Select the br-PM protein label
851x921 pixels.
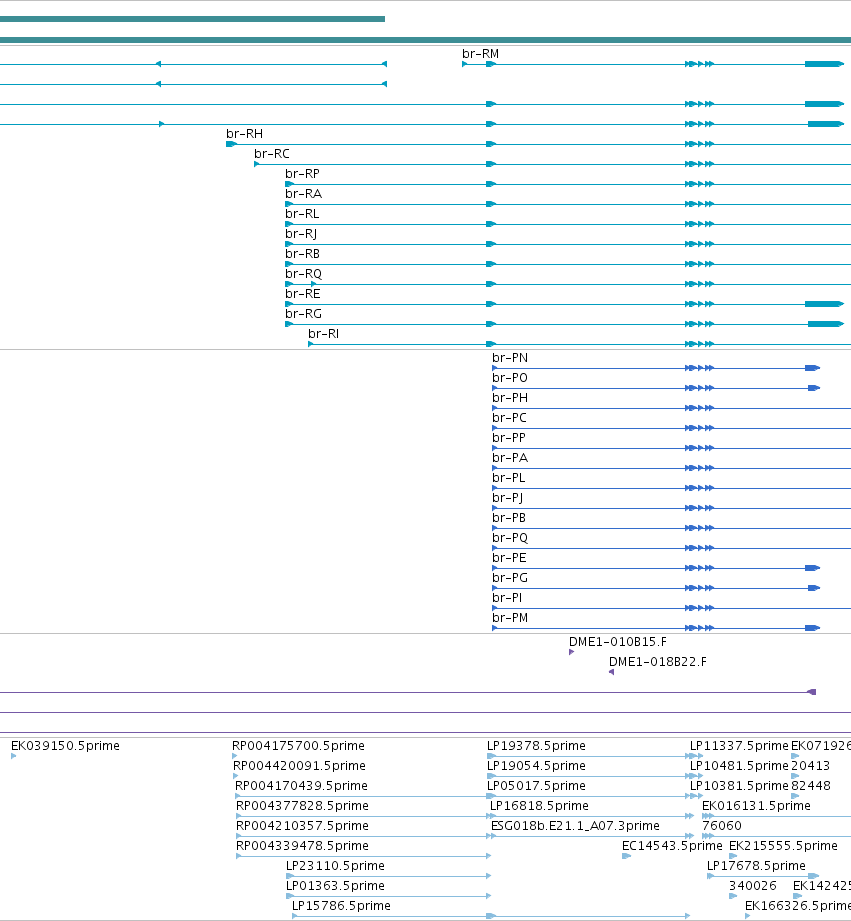[510, 617]
